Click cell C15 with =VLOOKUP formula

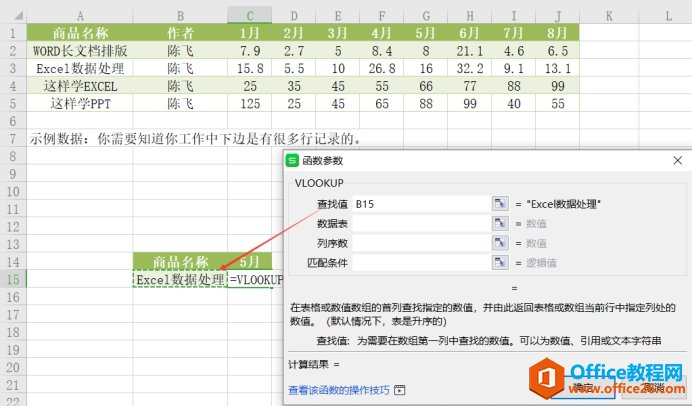[255, 279]
